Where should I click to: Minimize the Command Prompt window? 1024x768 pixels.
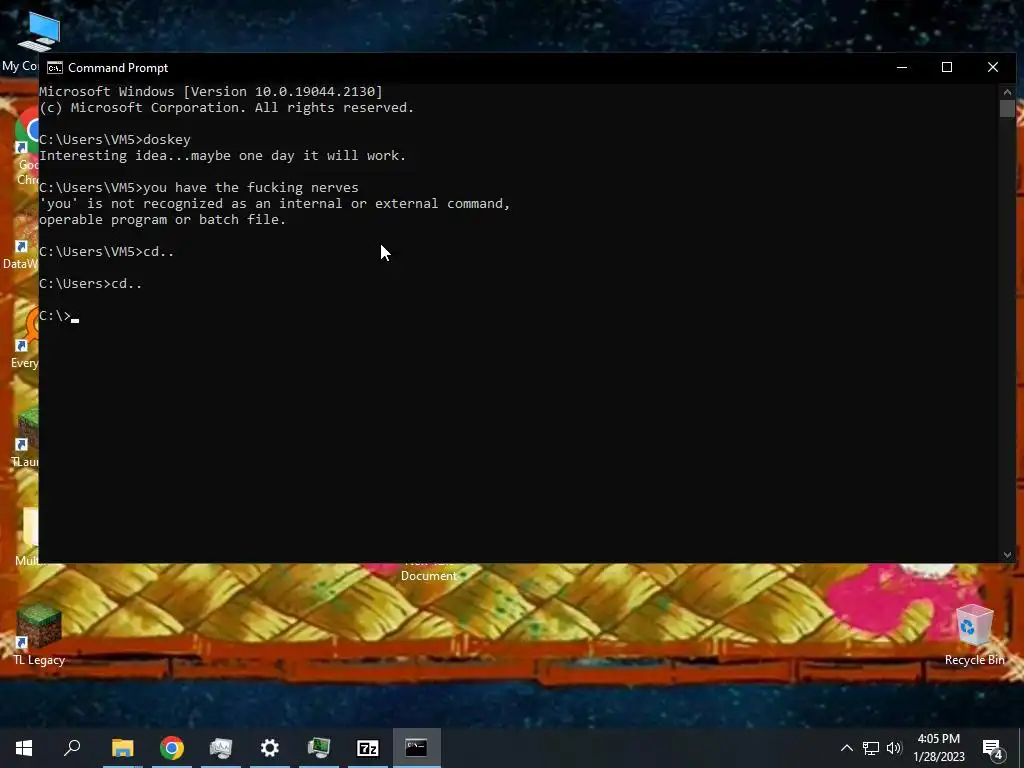(902, 67)
